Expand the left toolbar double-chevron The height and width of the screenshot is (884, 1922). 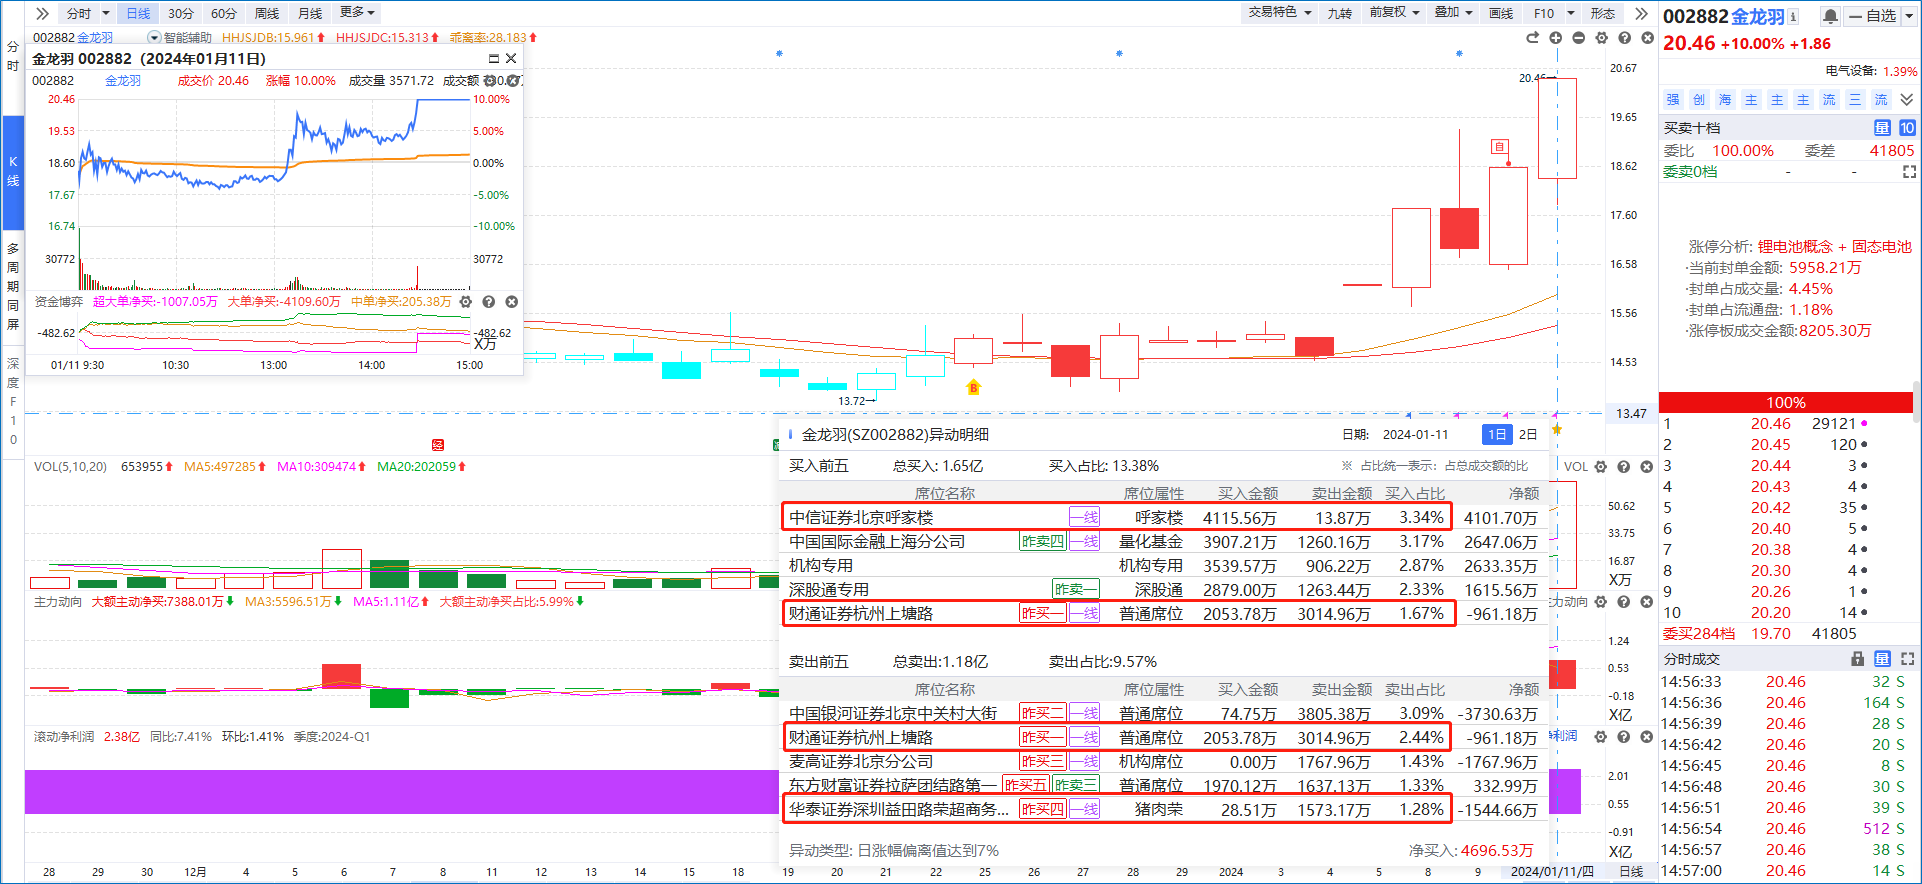click(x=42, y=13)
